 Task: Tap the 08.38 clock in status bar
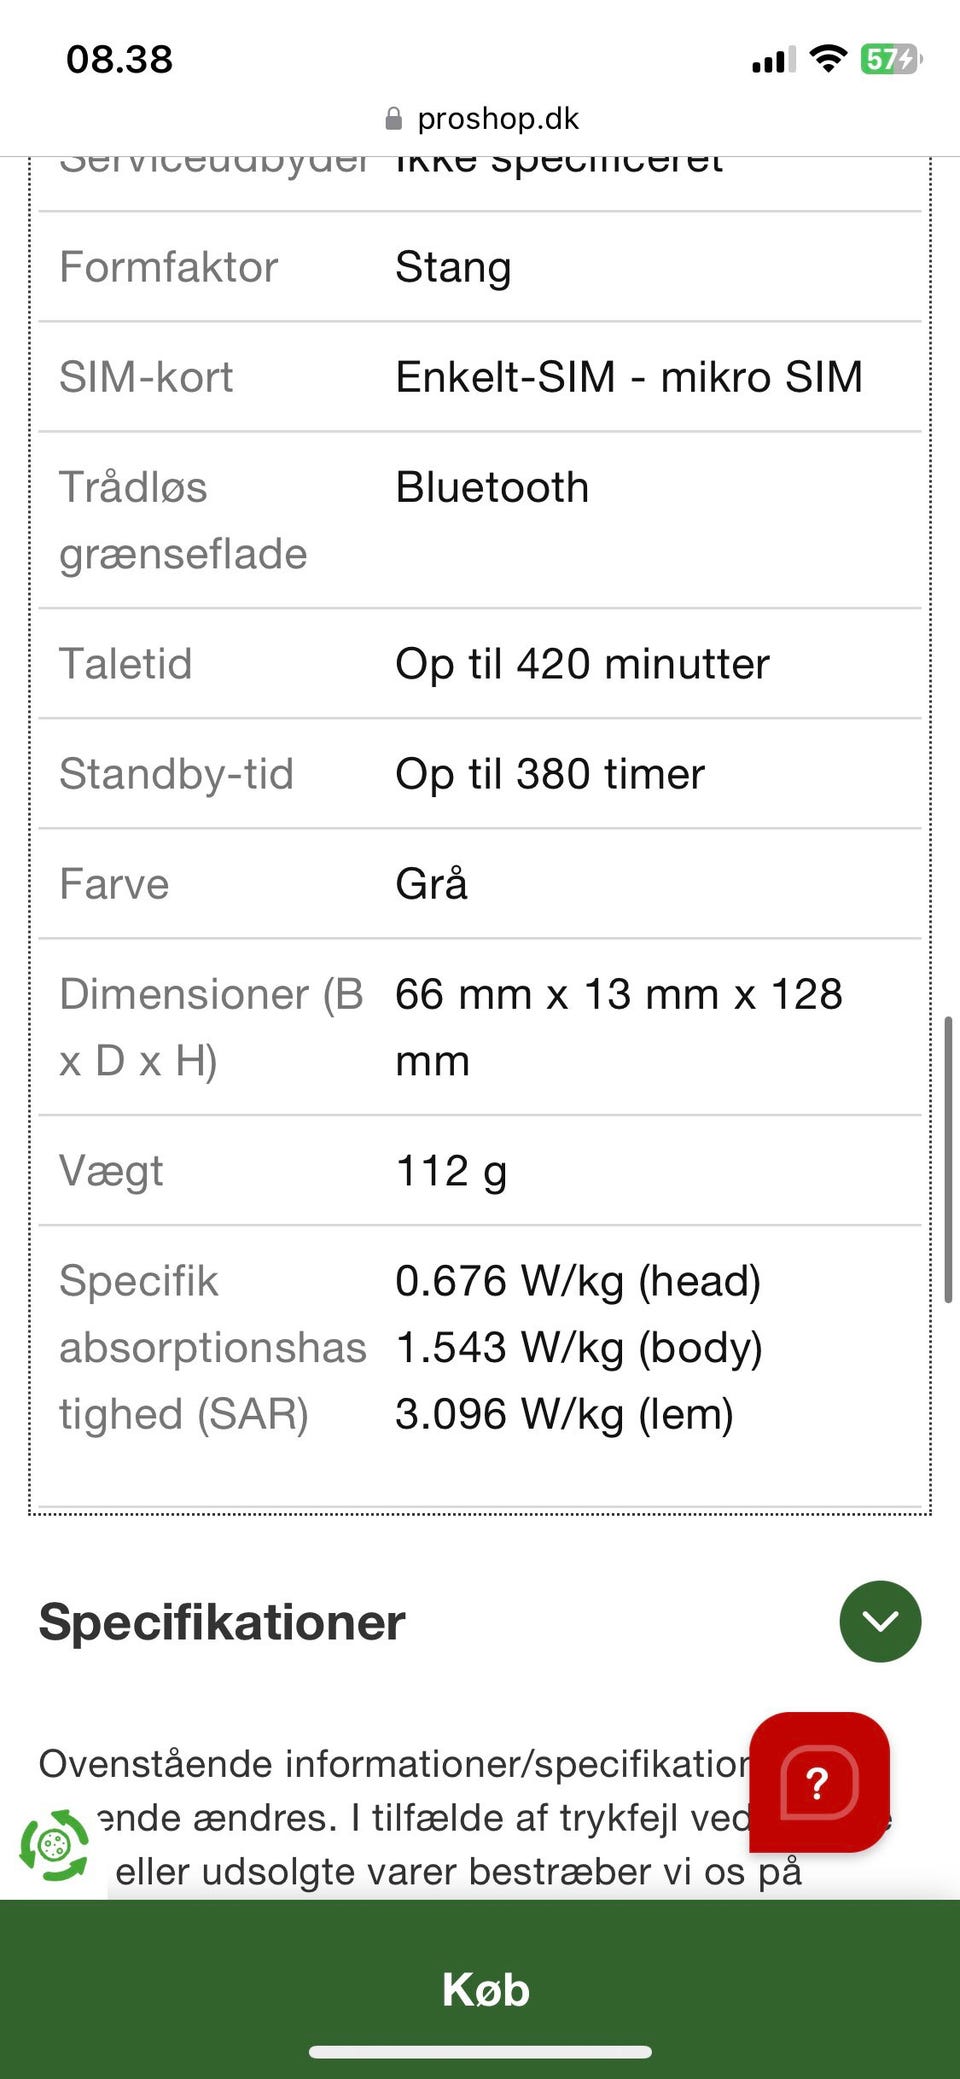(120, 60)
